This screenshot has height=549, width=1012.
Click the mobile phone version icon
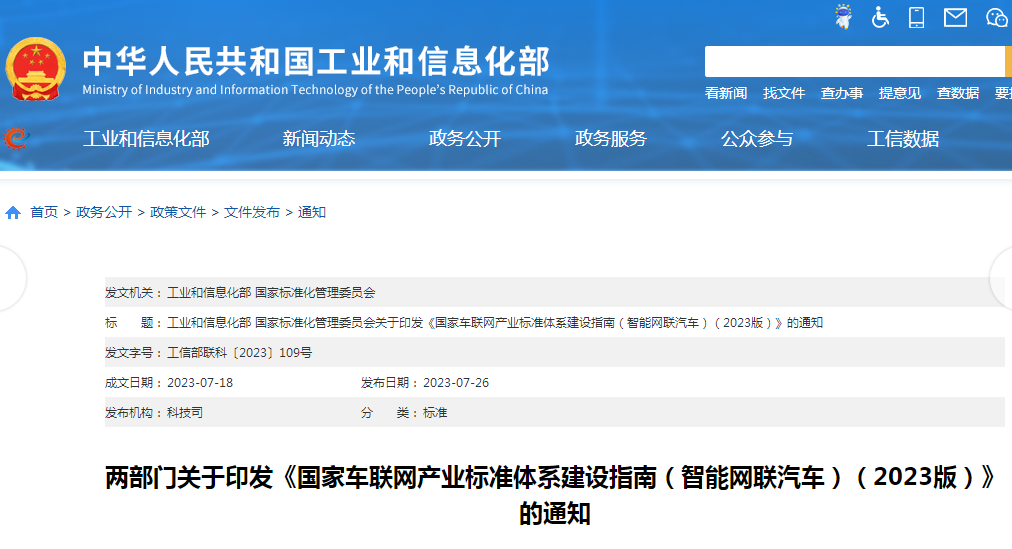tap(916, 17)
